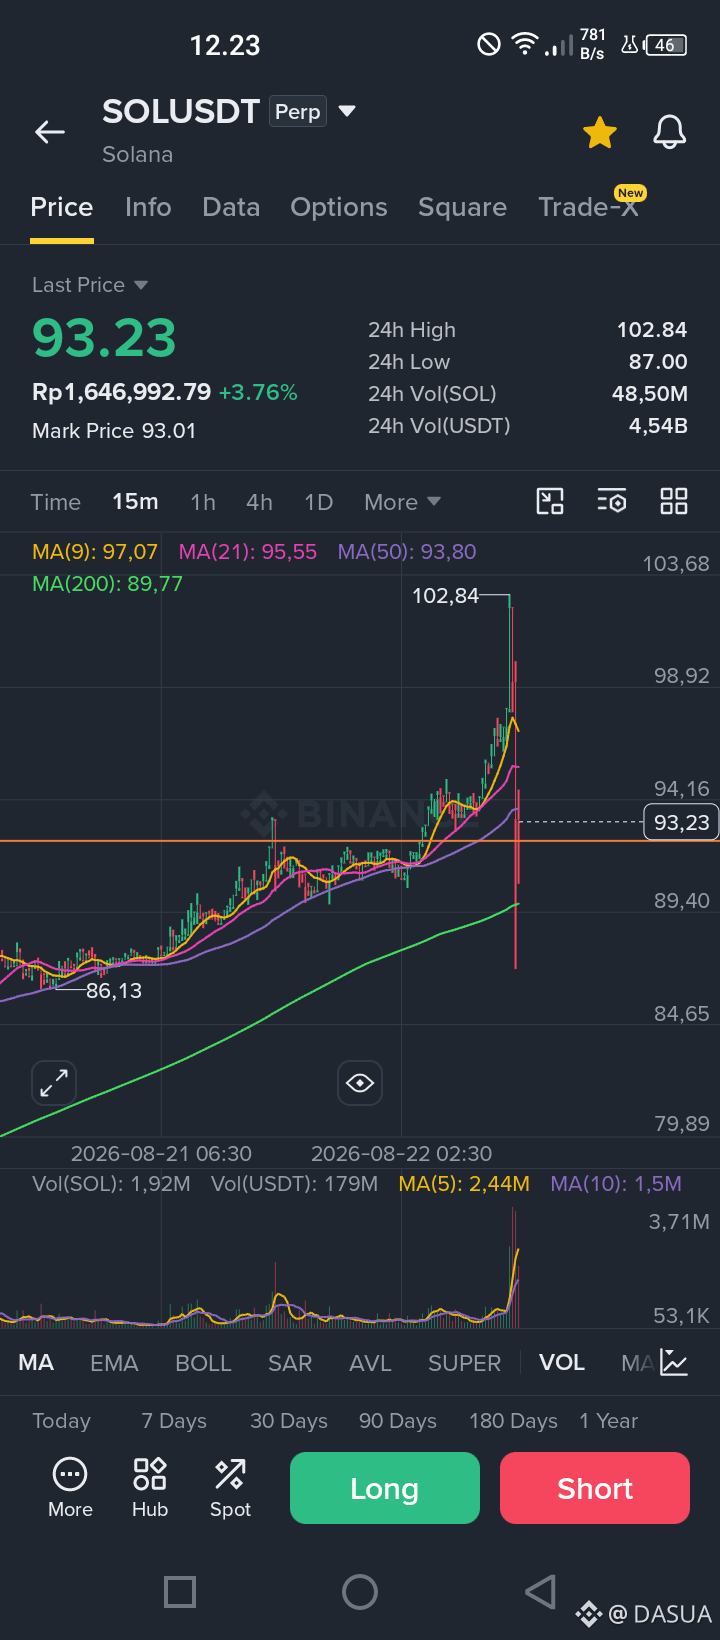Toggle the VOL sub-indicator

tap(562, 1363)
